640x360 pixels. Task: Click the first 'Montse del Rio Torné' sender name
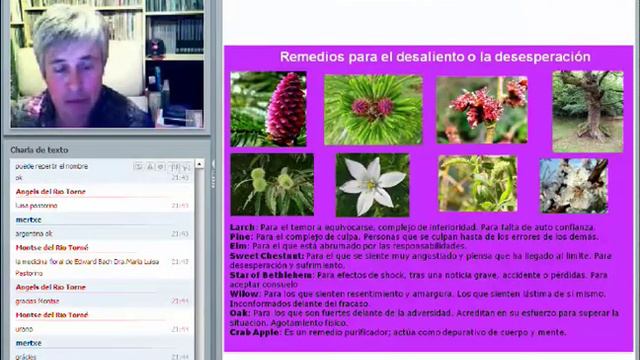[x=52, y=248]
